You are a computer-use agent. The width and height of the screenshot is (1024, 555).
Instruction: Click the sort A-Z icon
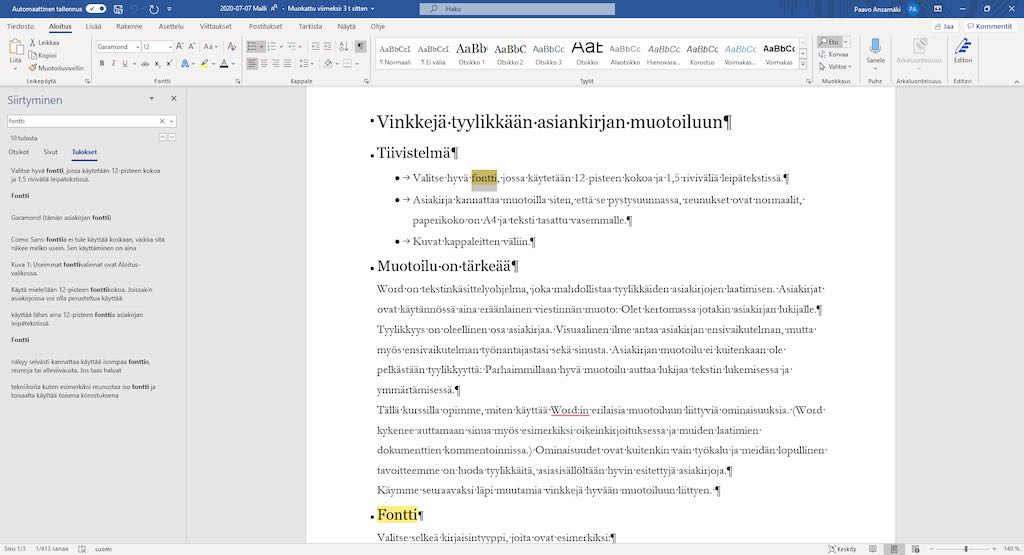[344, 46]
